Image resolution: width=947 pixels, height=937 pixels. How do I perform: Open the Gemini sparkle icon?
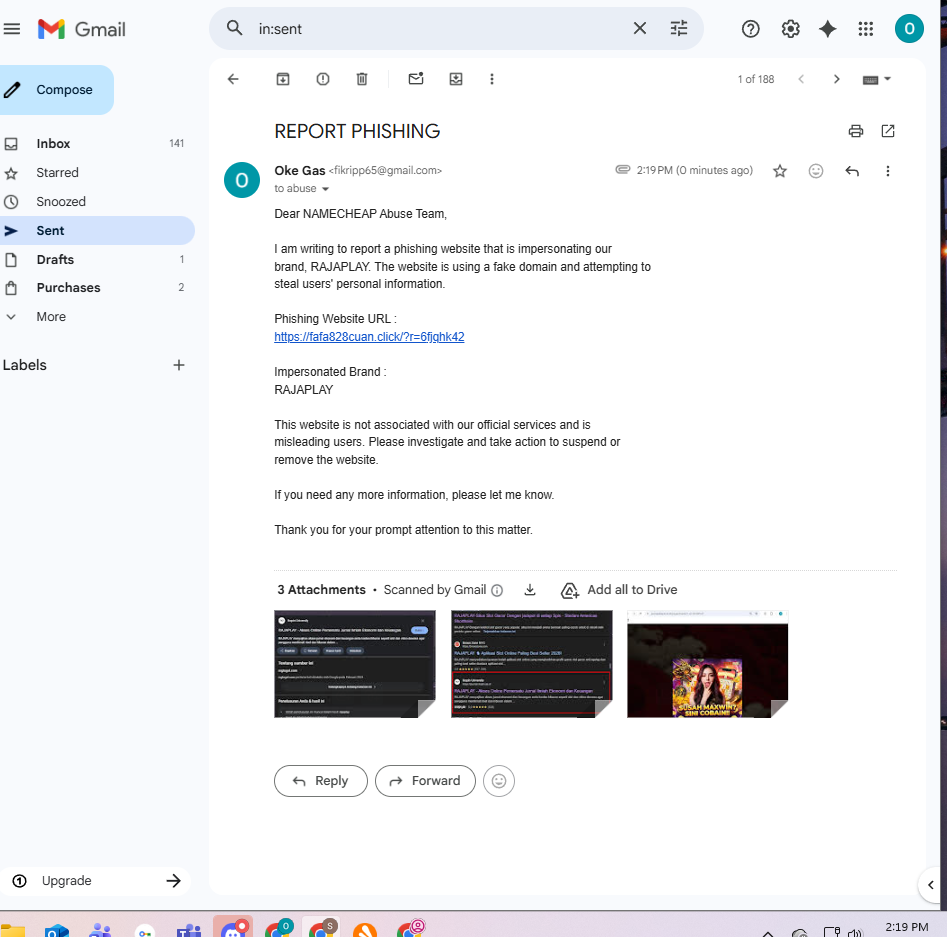click(827, 29)
